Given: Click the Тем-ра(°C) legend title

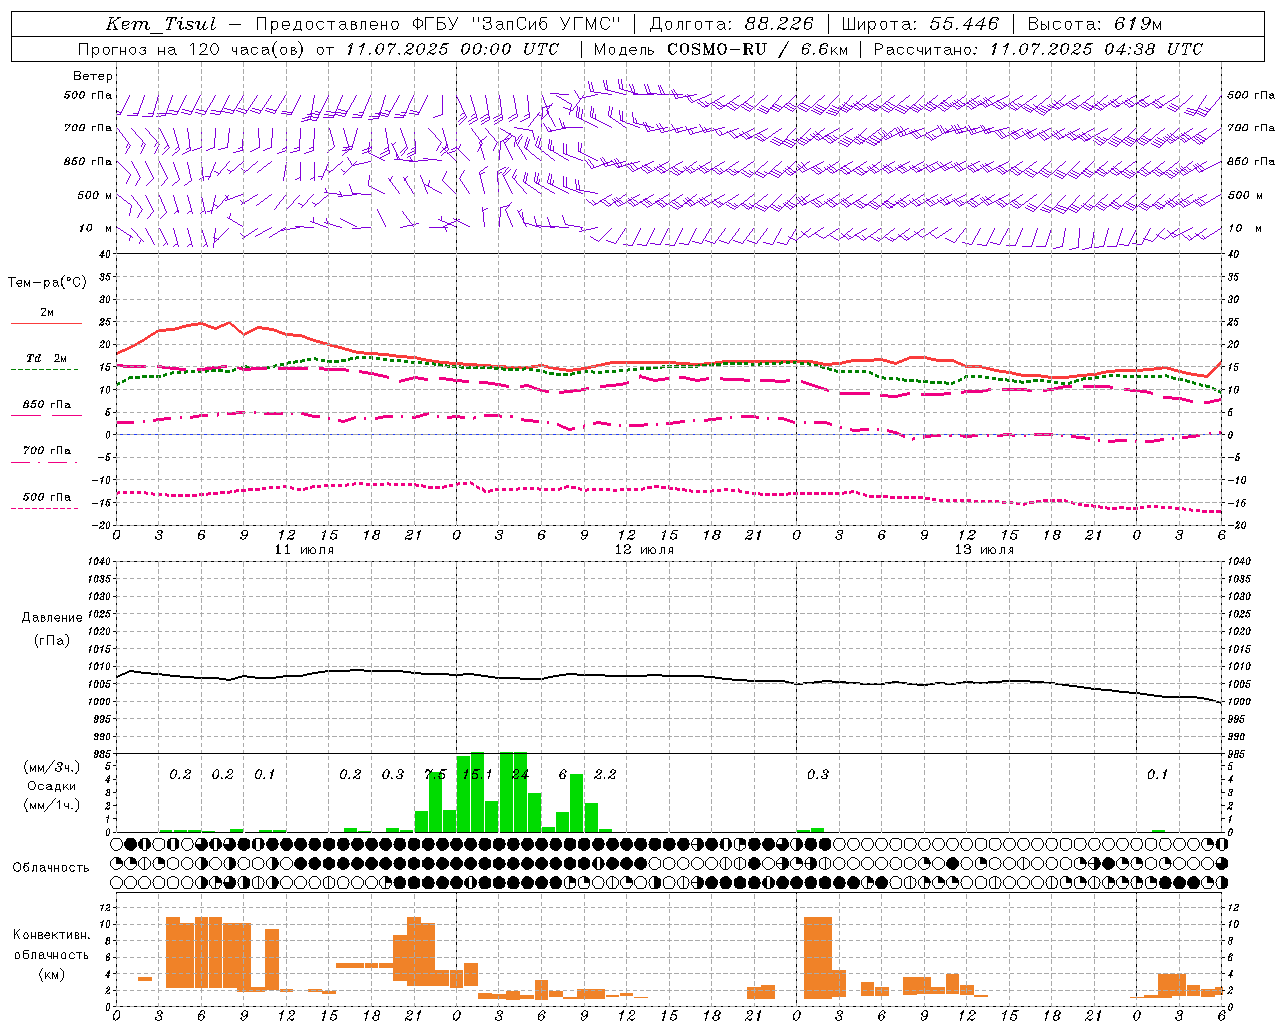Looking at the screenshot, I should pos(47,283).
